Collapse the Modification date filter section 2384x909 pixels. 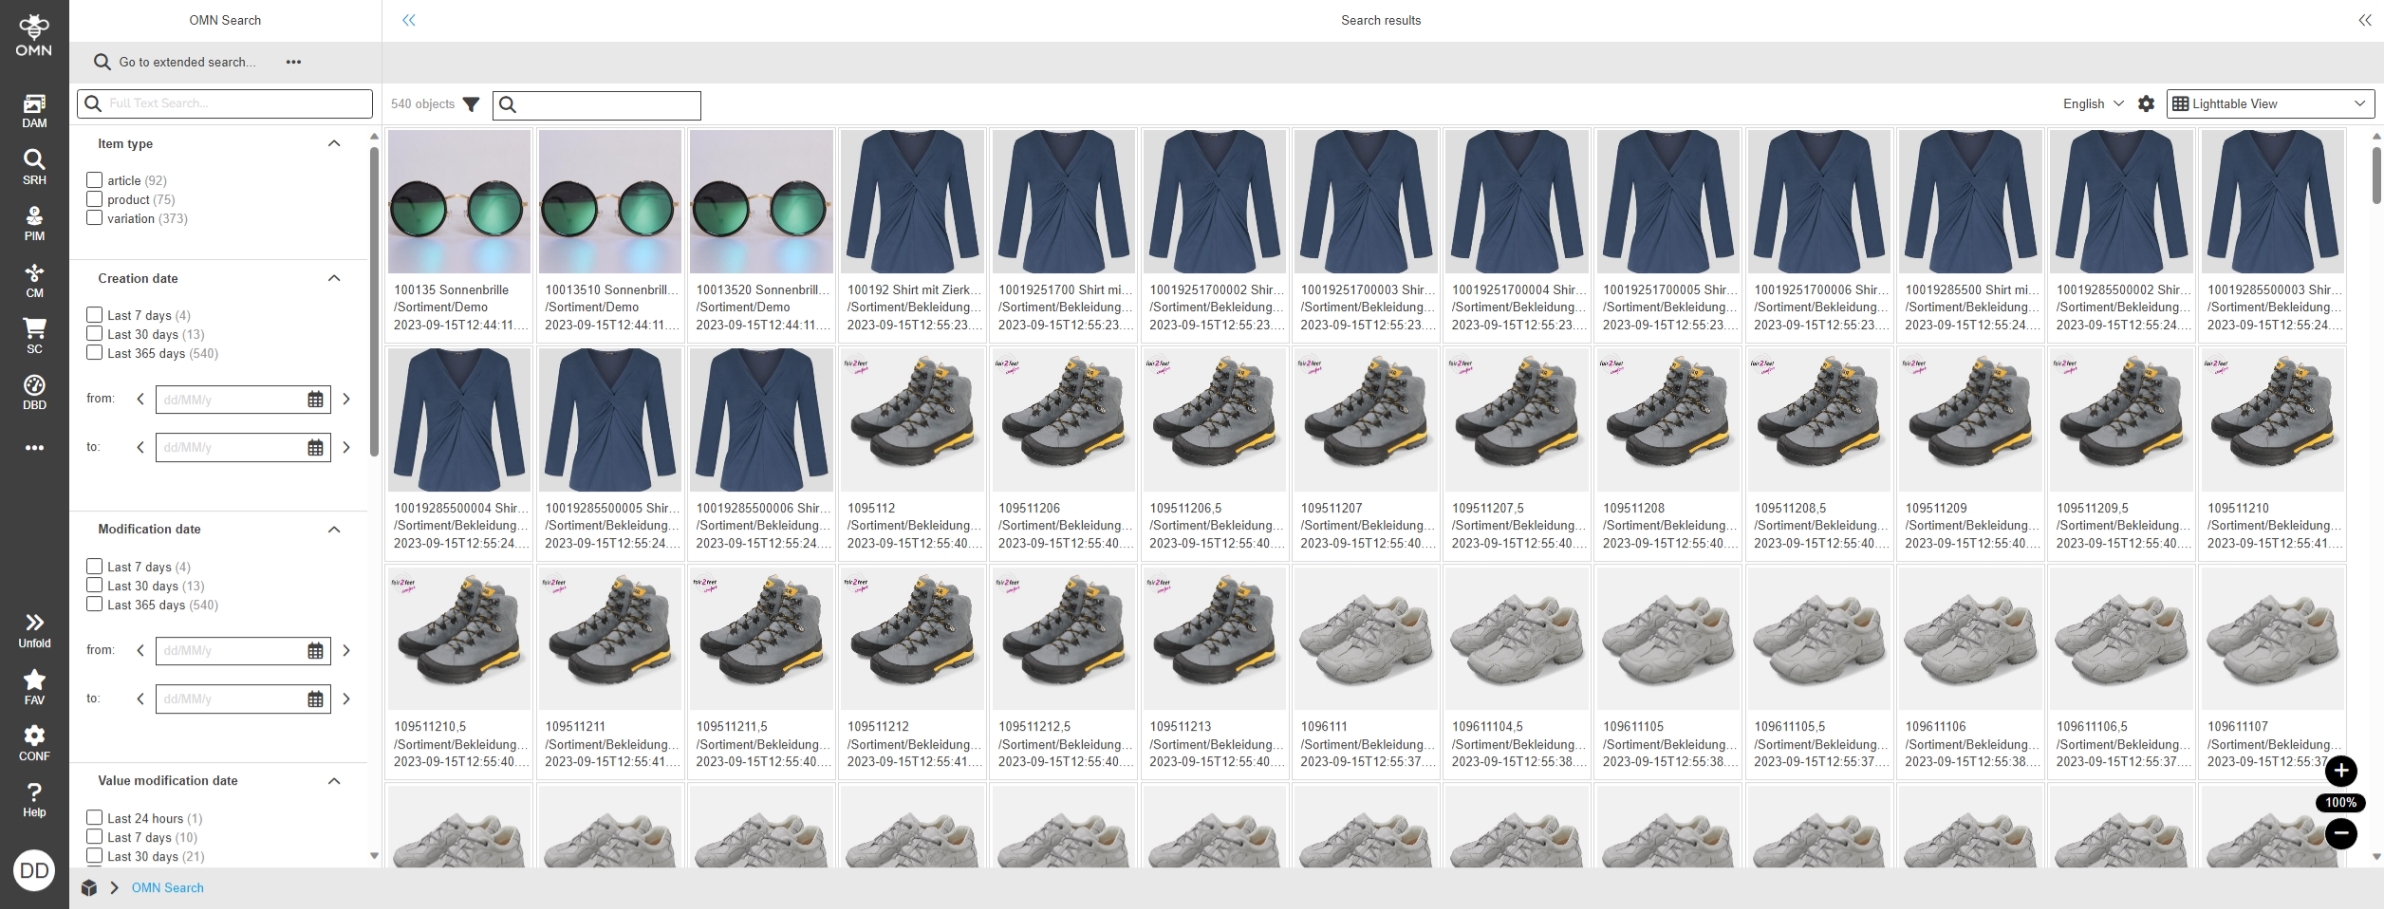pos(334,529)
